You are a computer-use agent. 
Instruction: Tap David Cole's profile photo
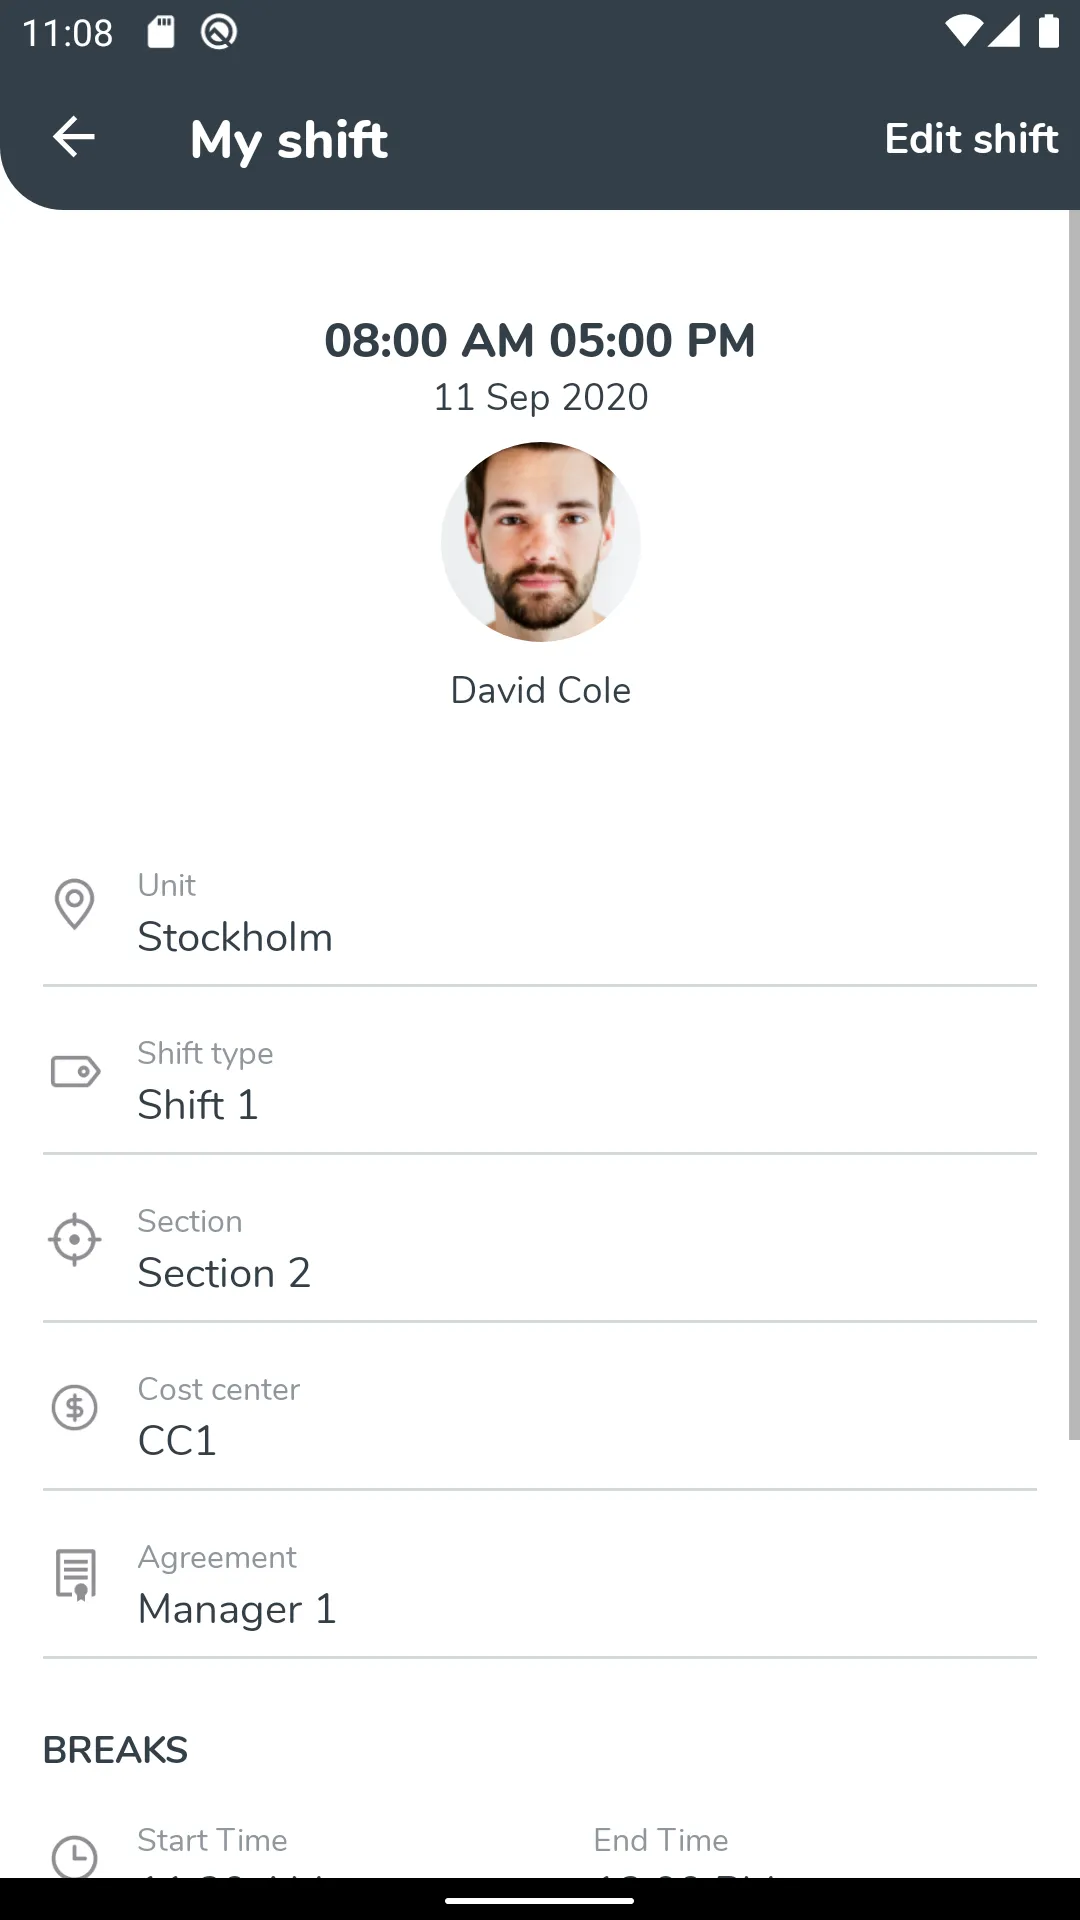[x=541, y=542]
